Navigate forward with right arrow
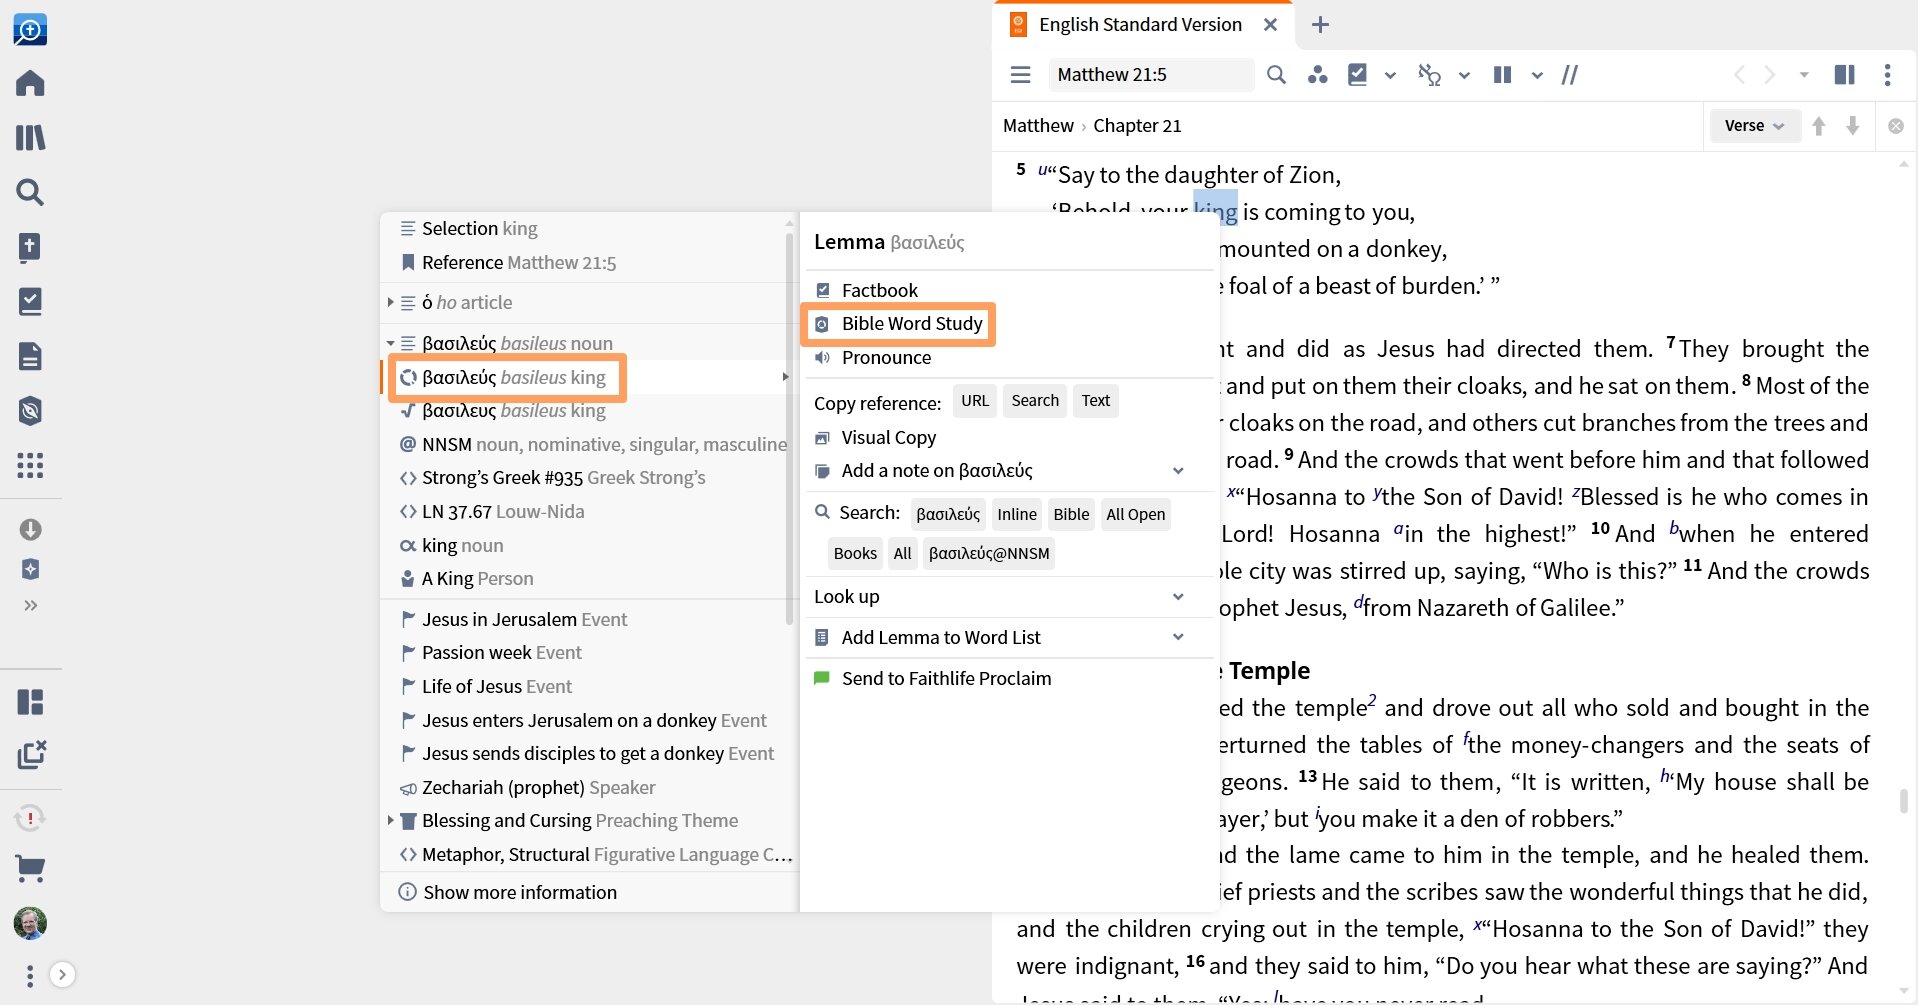 coord(1770,74)
